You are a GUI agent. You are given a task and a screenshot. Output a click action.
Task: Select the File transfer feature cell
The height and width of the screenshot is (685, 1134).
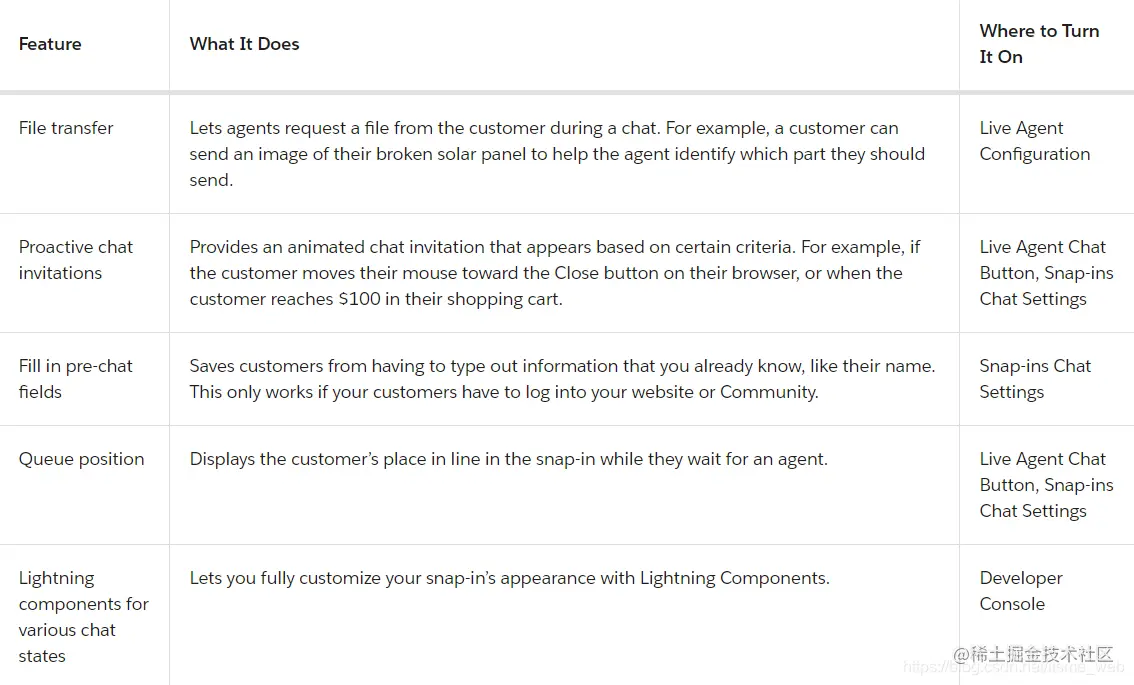tap(66, 128)
